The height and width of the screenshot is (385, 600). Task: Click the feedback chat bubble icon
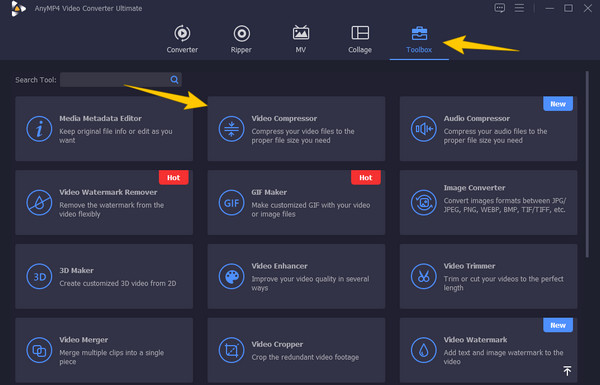[499, 8]
